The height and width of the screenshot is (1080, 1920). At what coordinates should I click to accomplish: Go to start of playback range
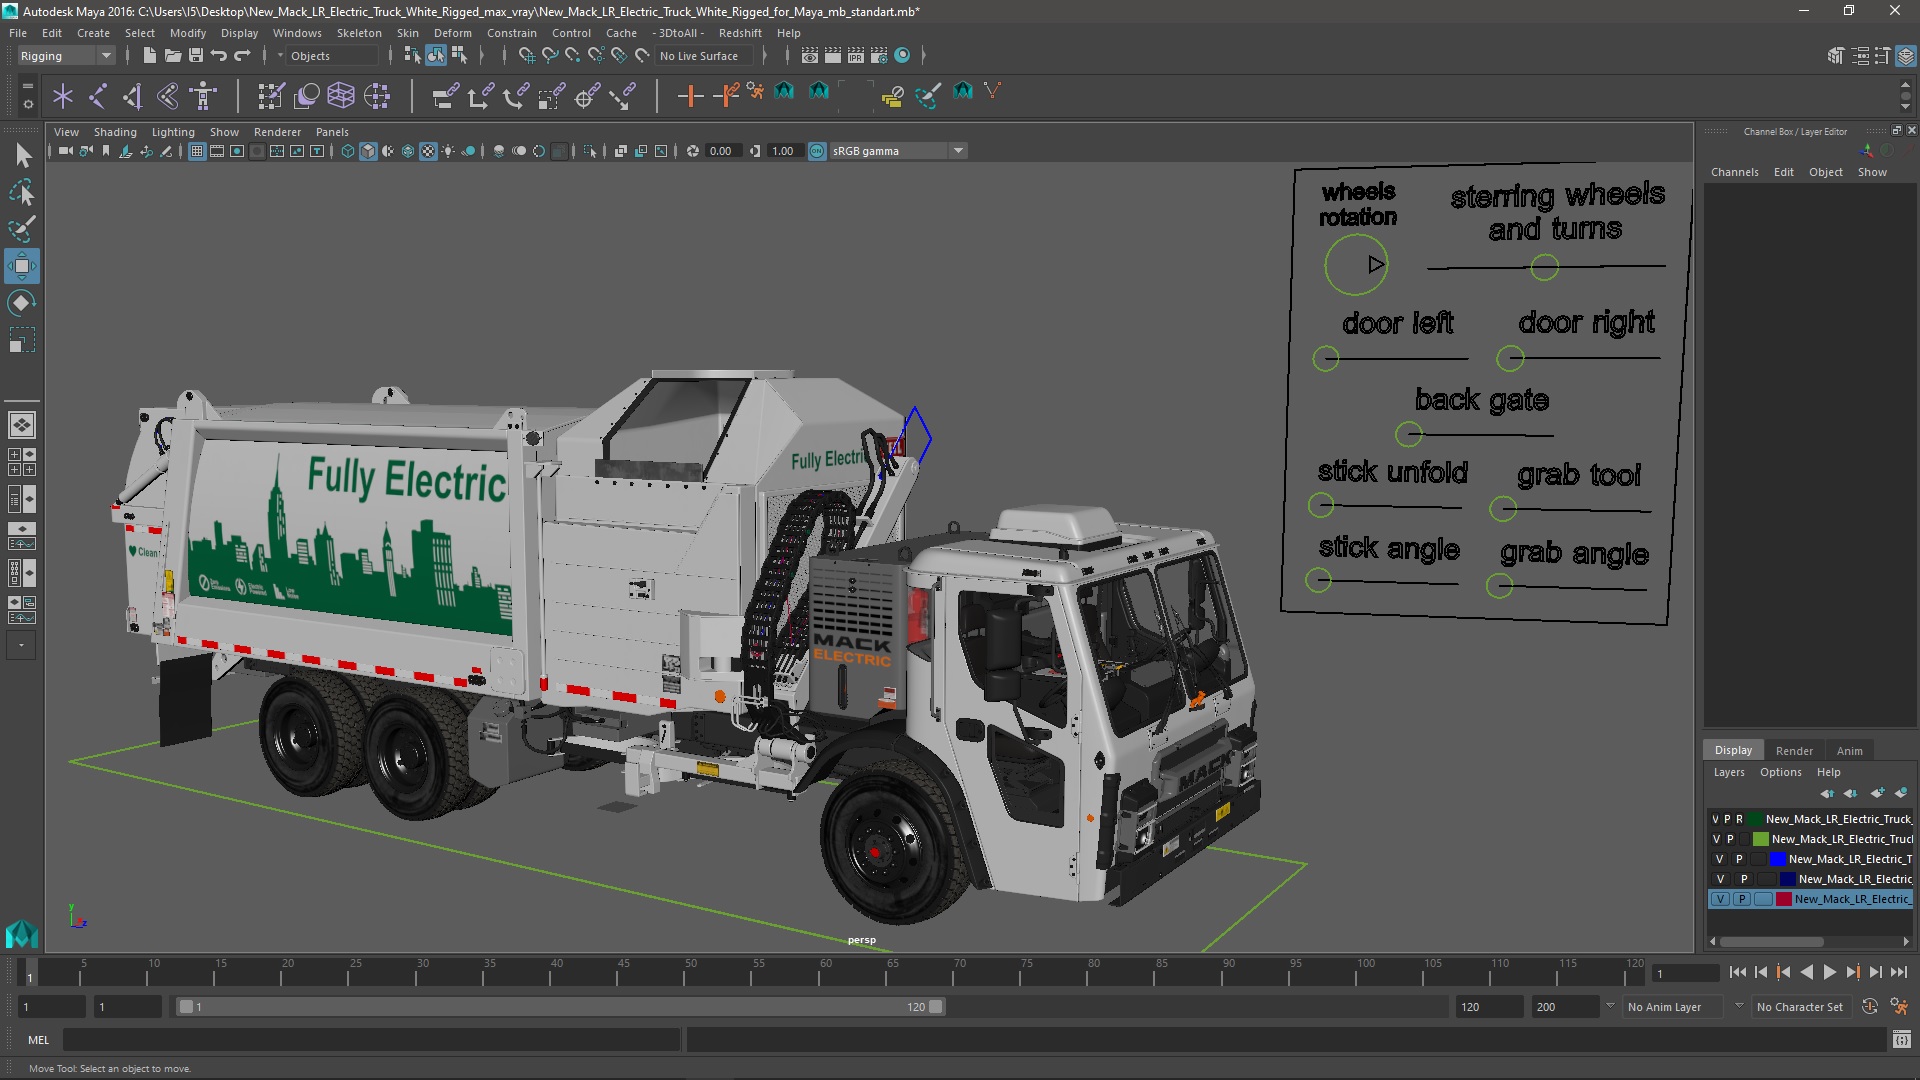(x=1737, y=972)
